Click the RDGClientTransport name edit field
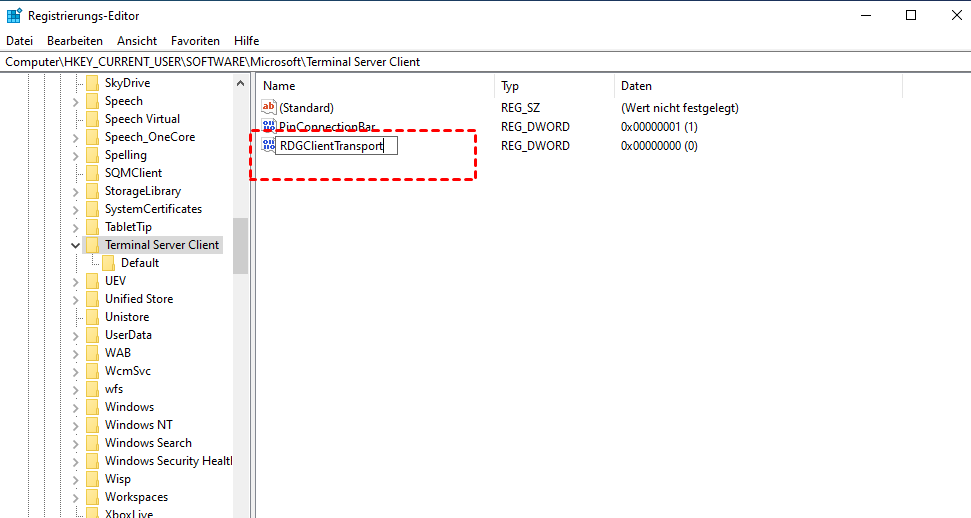 336,146
